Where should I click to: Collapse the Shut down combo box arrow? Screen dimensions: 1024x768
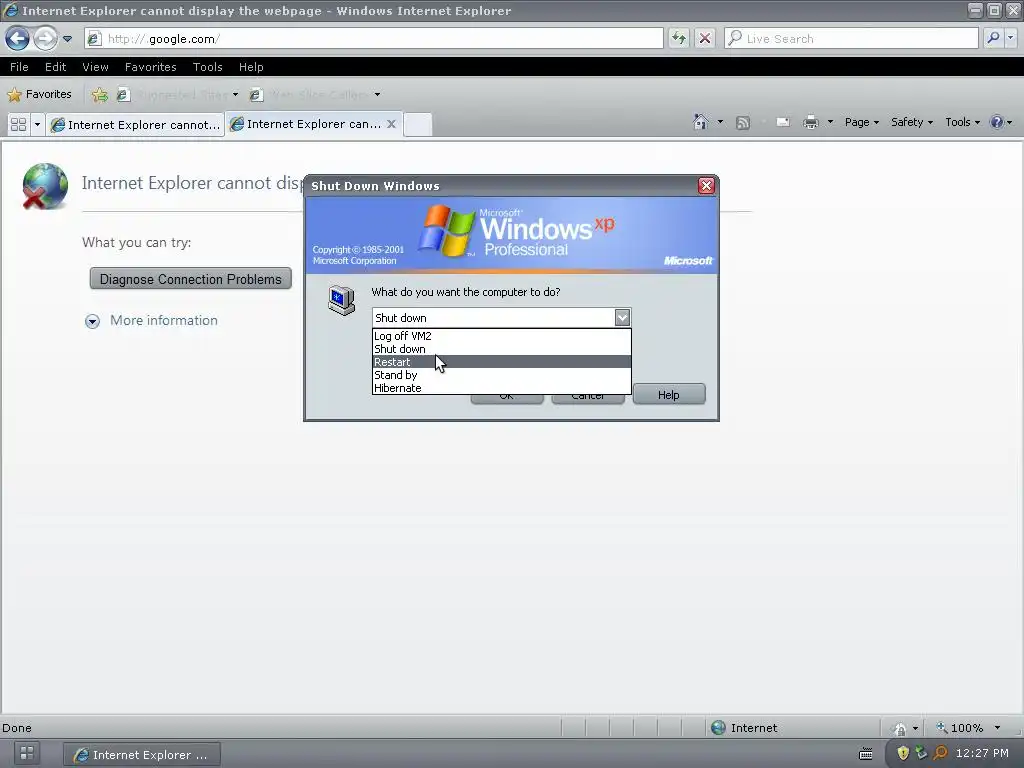point(622,318)
